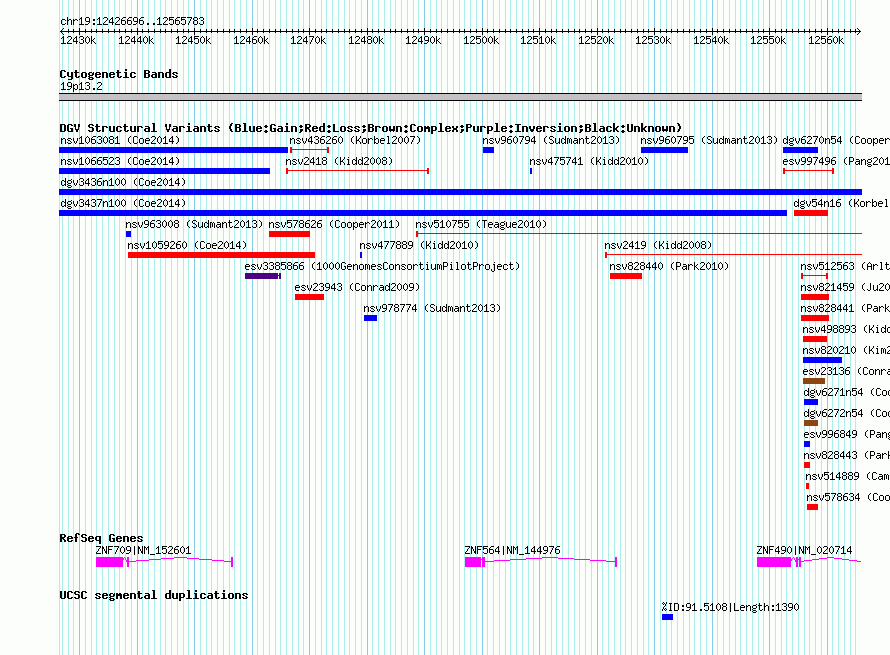Viewport: 890px width, 655px height.
Task: Click the DGV Structural Variants track title
Action: (371, 128)
